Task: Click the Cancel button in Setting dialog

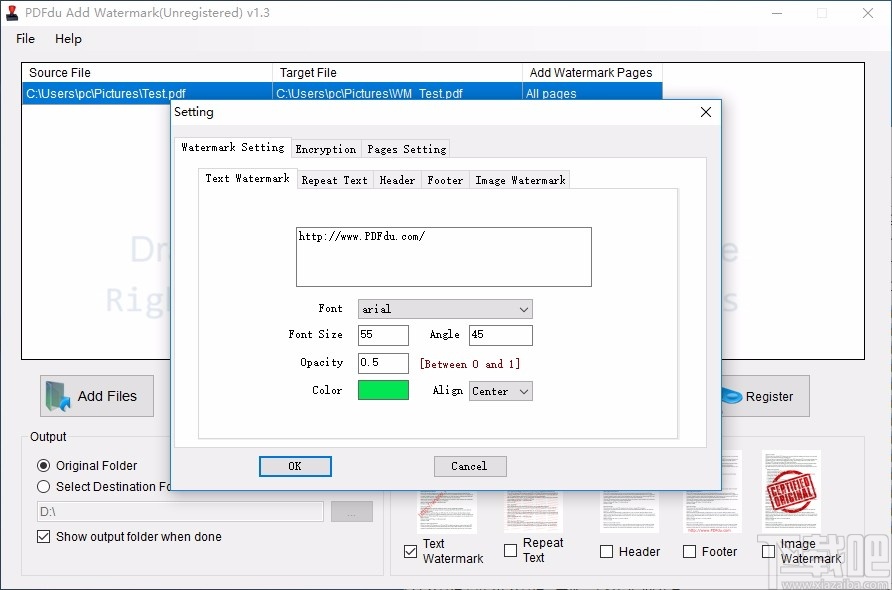Action: 470,467
